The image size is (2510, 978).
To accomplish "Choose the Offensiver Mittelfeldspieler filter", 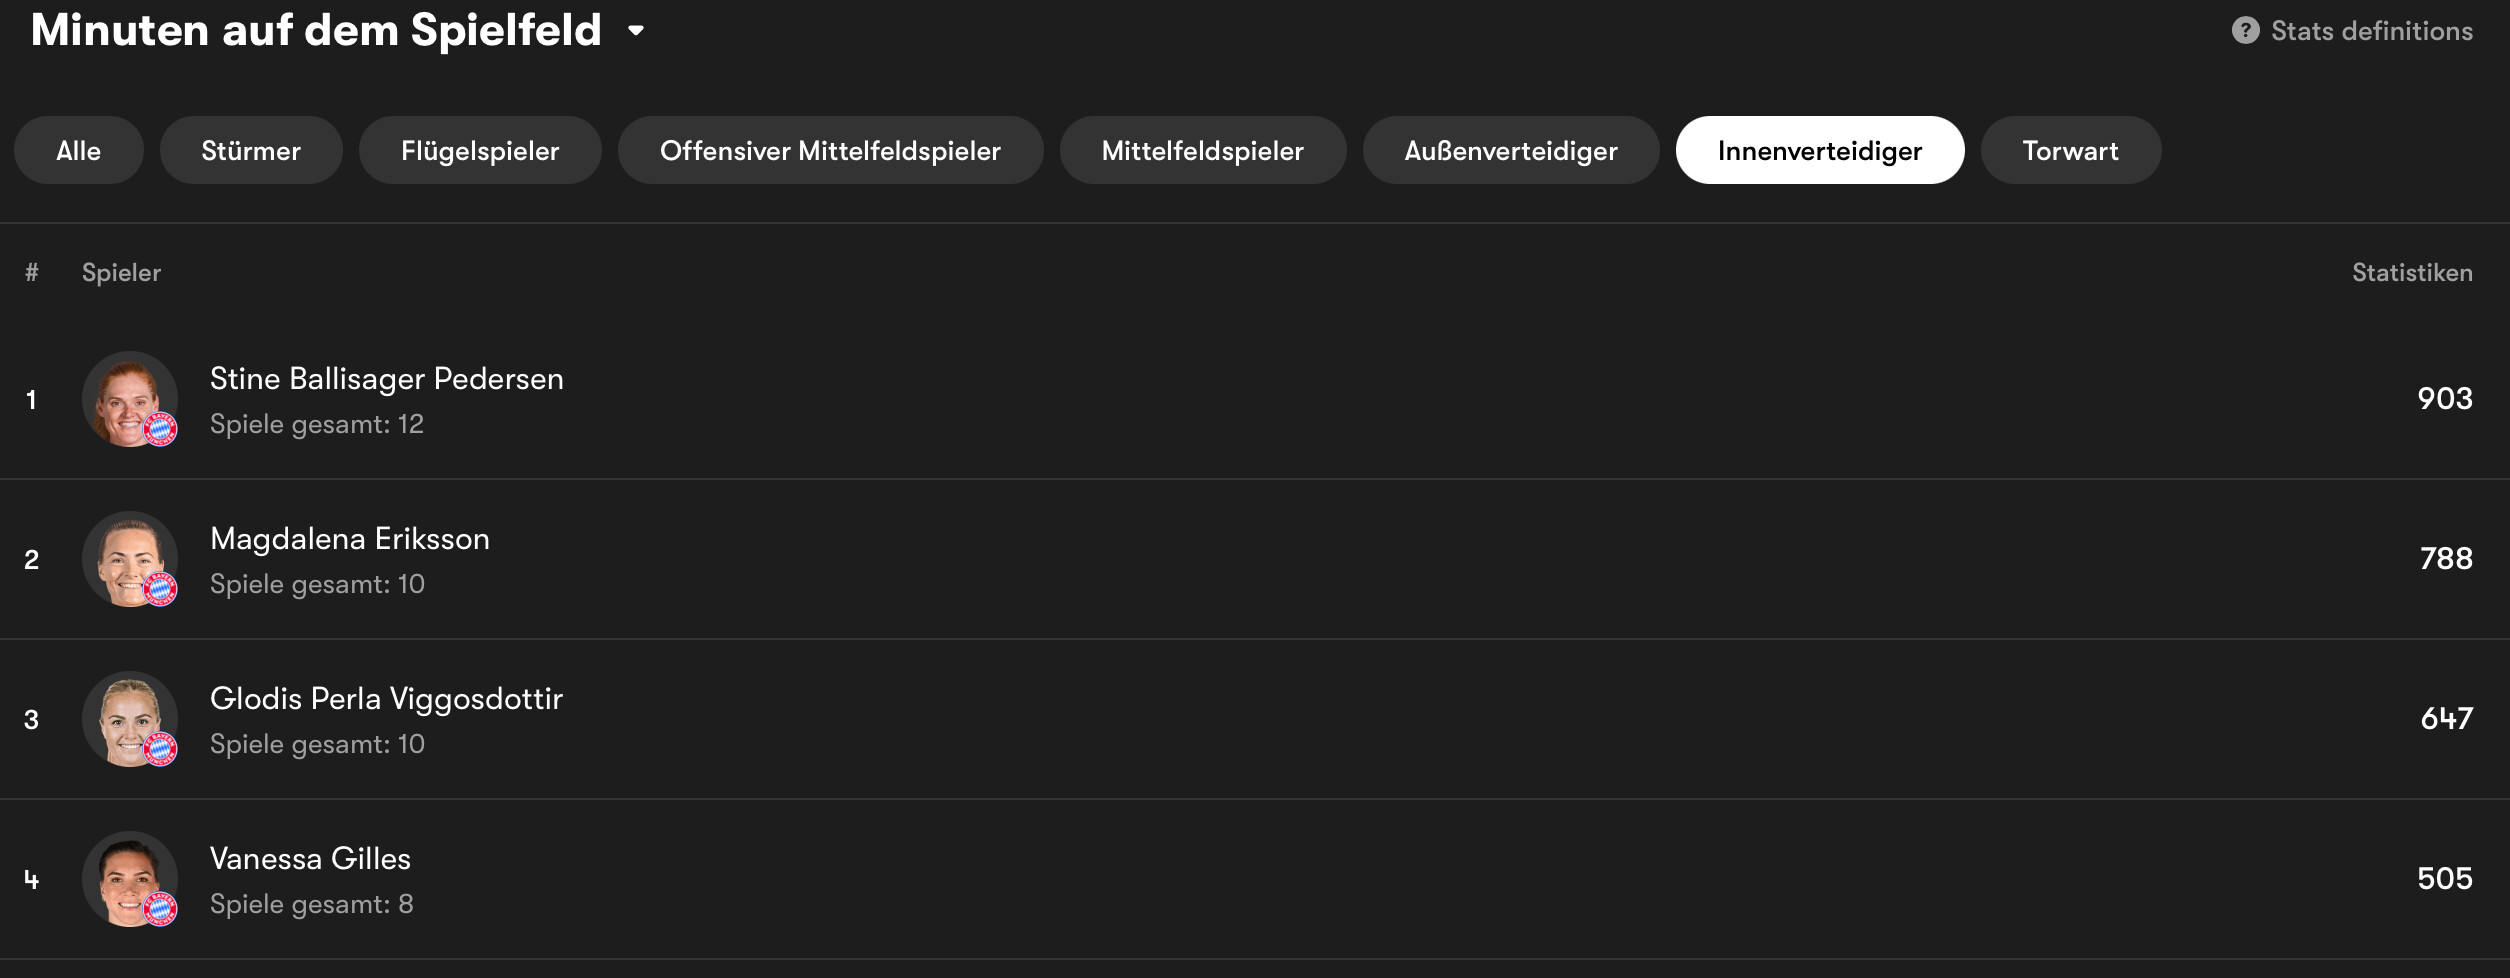I will point(830,151).
